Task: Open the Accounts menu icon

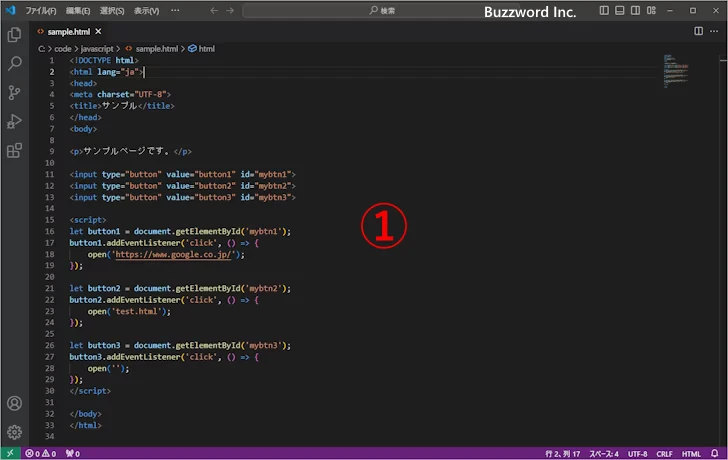Action: (x=14, y=404)
